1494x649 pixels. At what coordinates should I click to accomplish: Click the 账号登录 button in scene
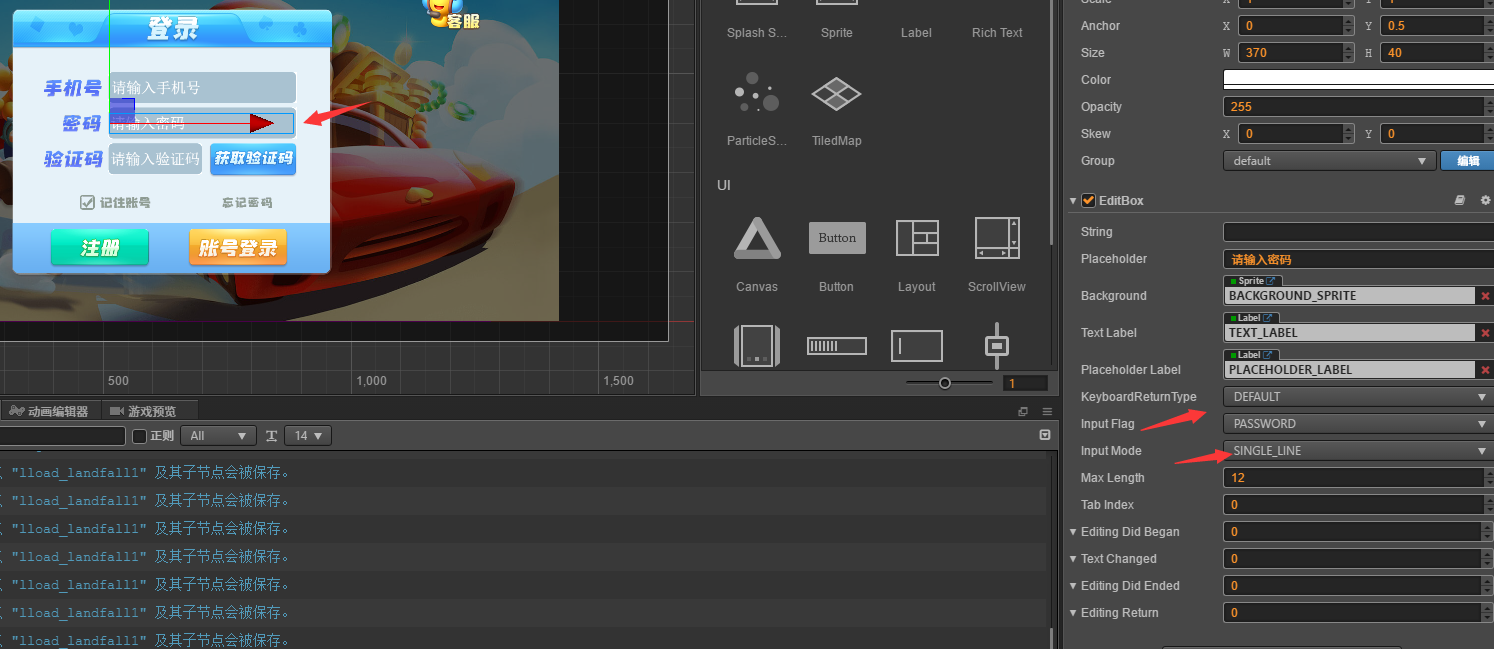coord(238,248)
